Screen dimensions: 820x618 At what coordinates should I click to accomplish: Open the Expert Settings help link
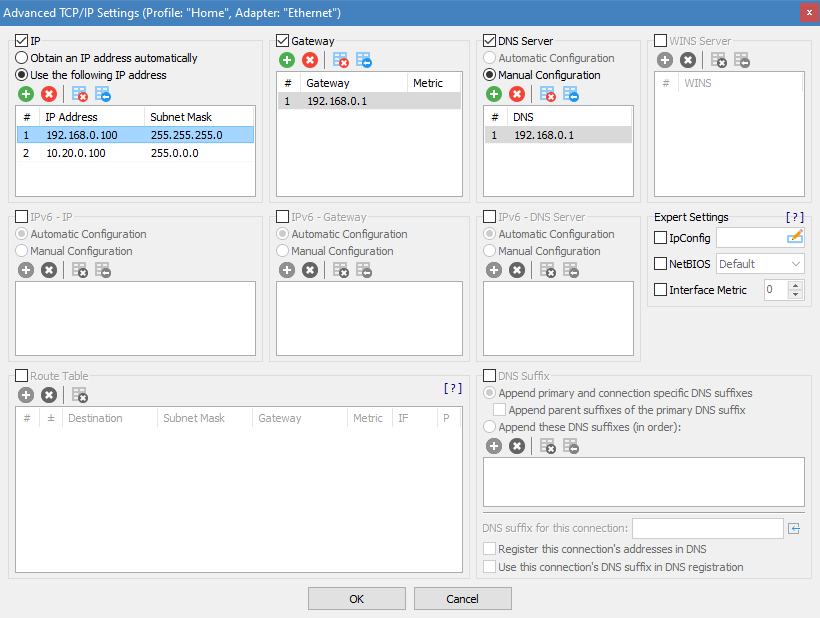pos(794,217)
